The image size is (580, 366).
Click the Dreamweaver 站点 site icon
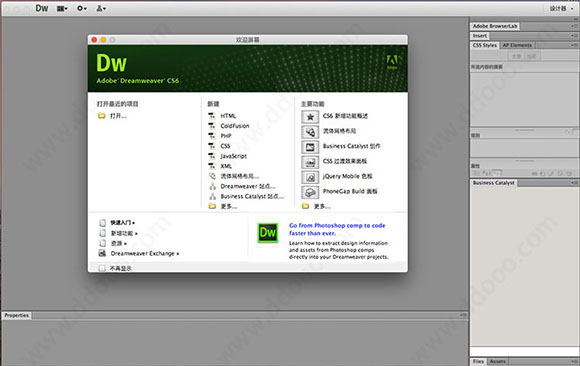(x=212, y=186)
